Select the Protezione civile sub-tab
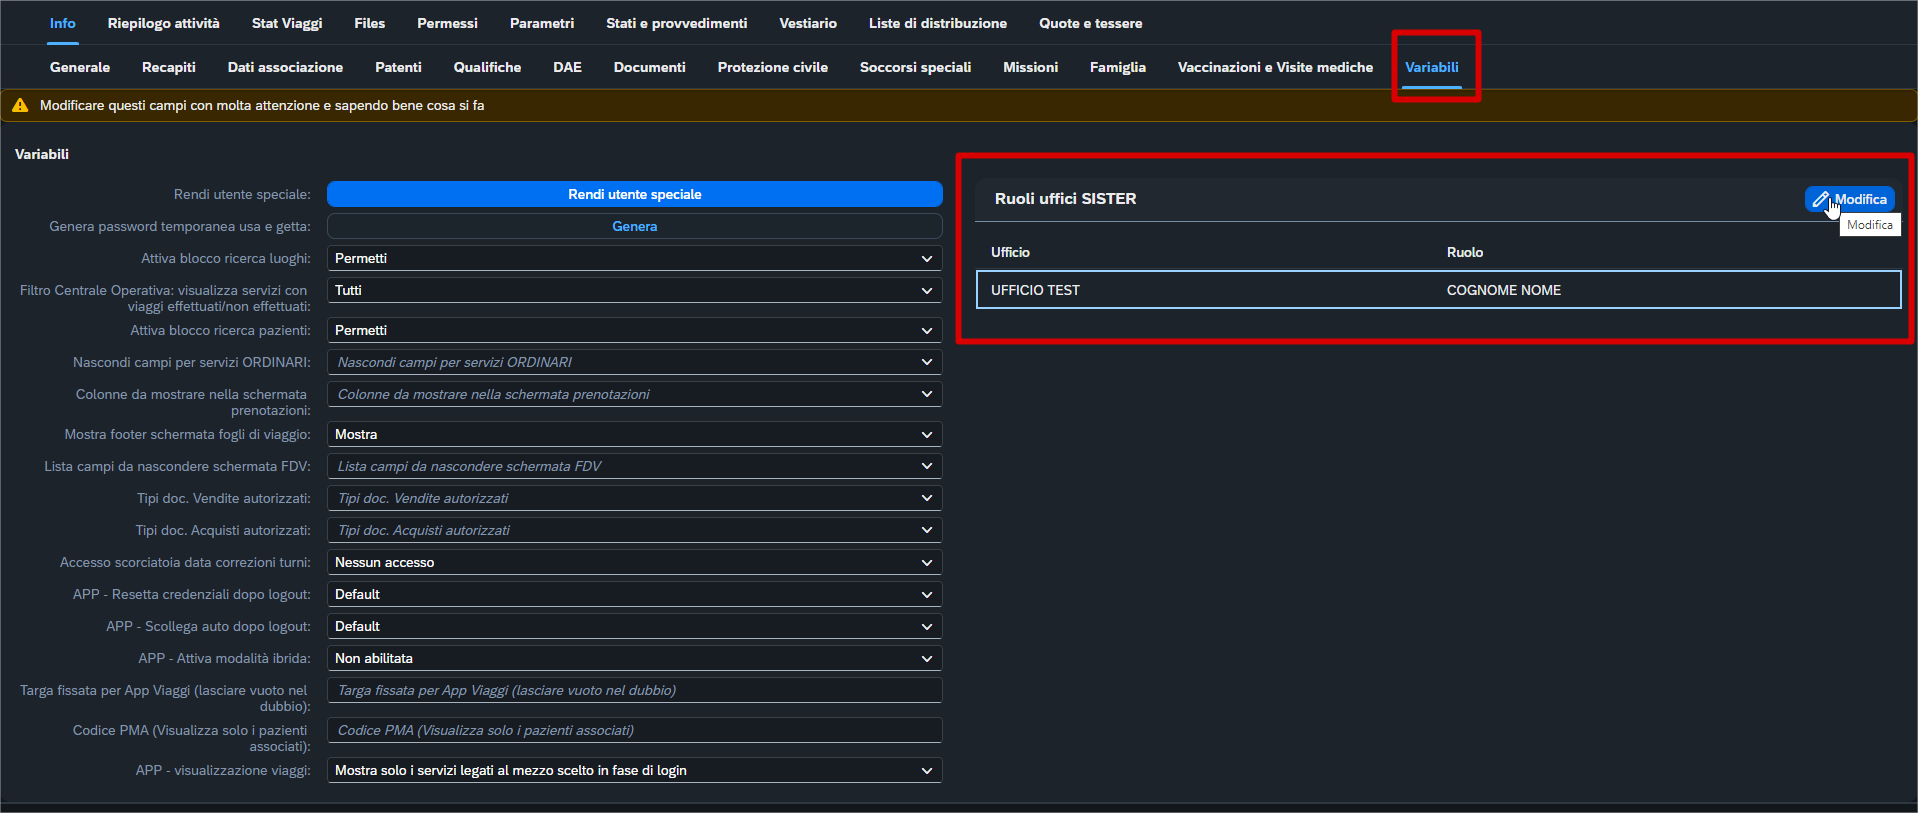1918x813 pixels. (772, 67)
